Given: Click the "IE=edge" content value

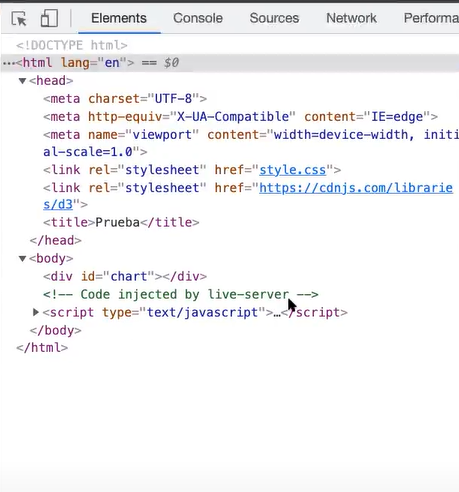Looking at the screenshot, I should 397,117.
